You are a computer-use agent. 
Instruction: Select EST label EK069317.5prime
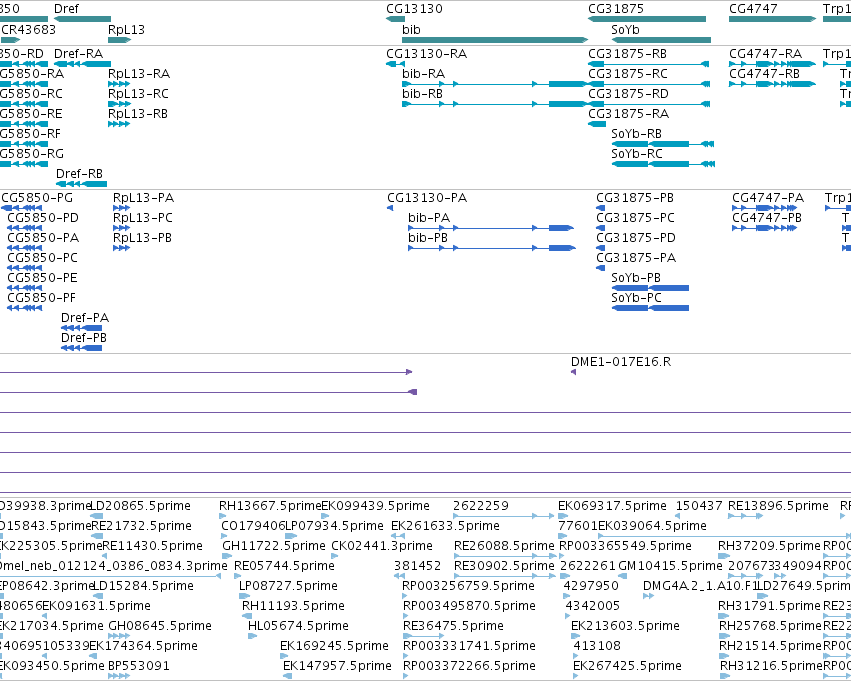612,506
